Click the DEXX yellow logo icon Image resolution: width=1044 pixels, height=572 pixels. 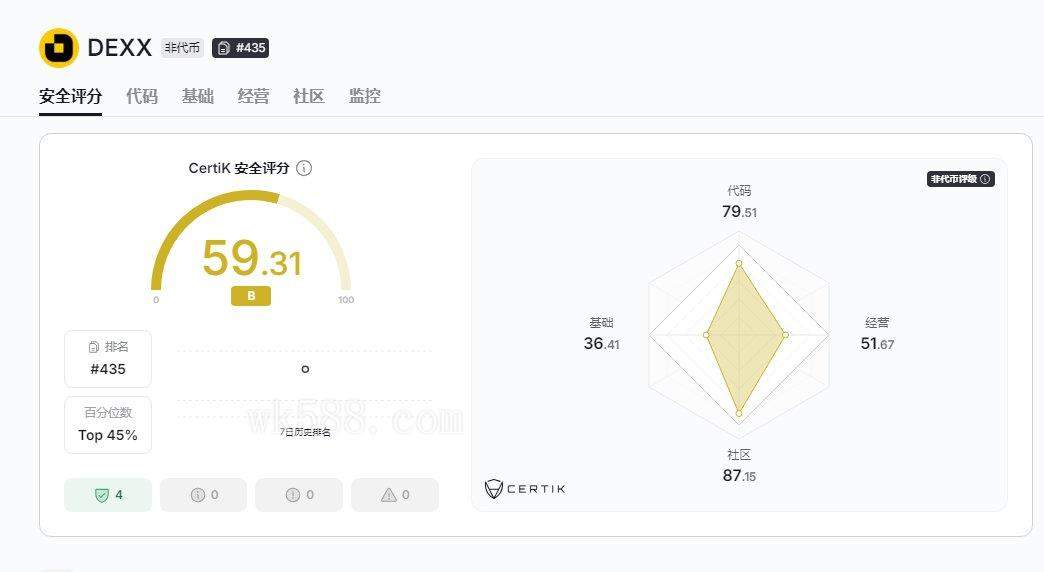pos(59,48)
